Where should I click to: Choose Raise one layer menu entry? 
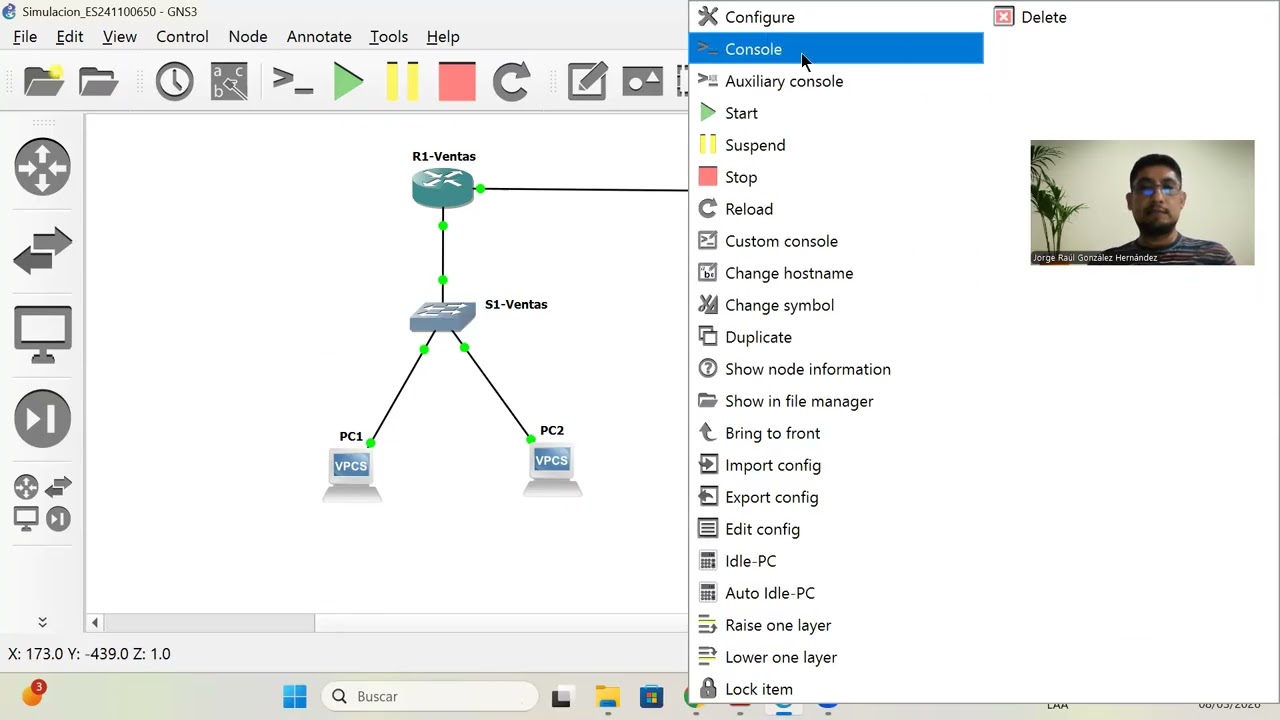point(836,625)
